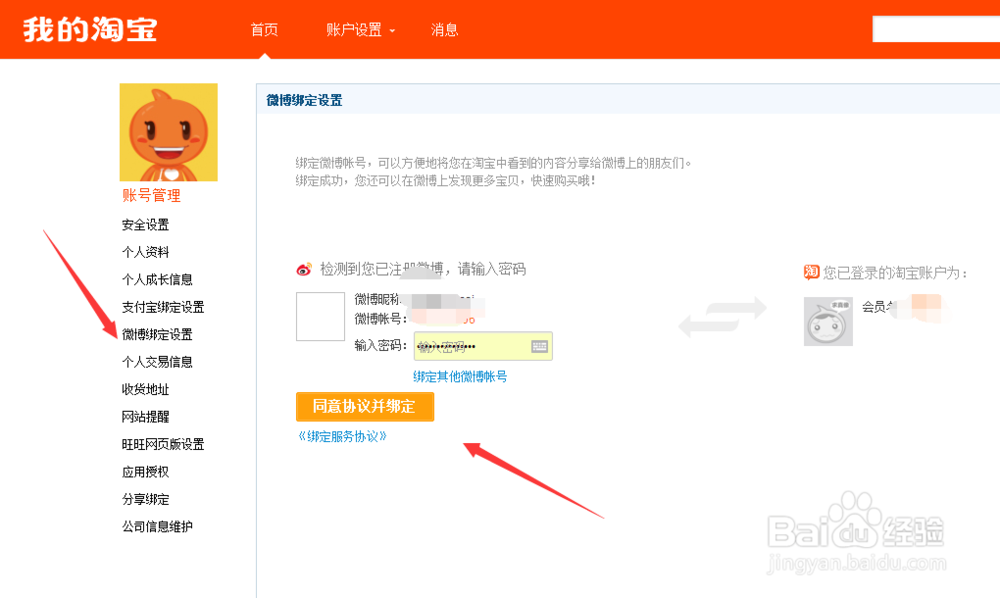
Task: Expand the 账户设置 dropdown menu
Action: click(x=360, y=29)
